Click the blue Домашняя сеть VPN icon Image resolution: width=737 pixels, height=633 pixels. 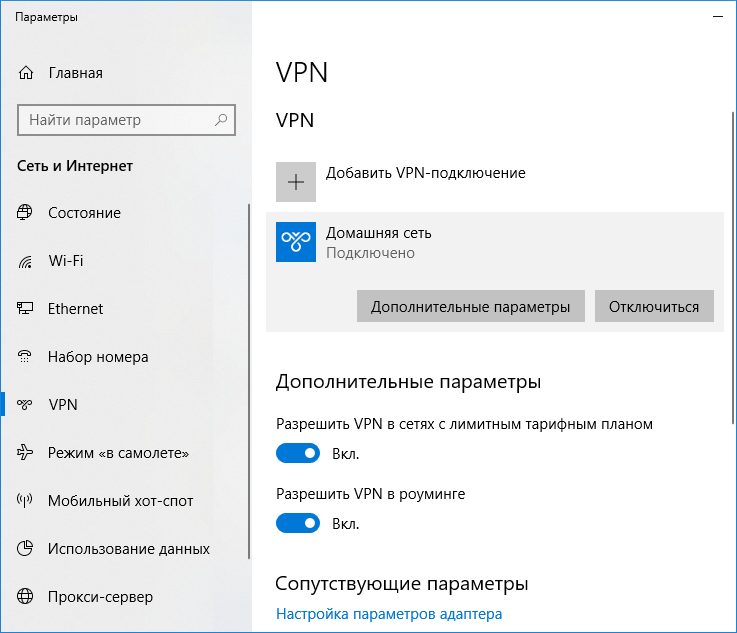pyautogui.click(x=296, y=242)
